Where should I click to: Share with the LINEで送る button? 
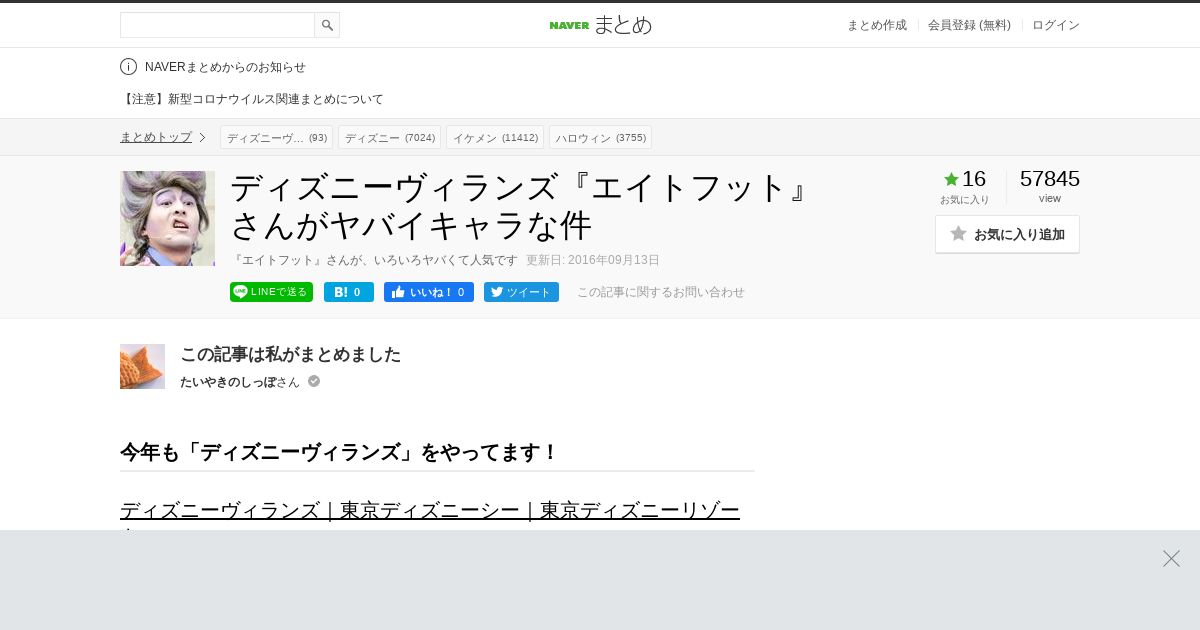tap(271, 292)
